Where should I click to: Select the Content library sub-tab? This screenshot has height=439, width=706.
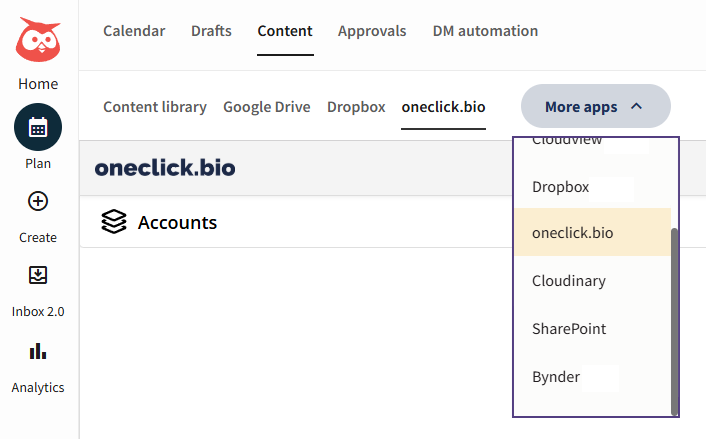(x=155, y=107)
